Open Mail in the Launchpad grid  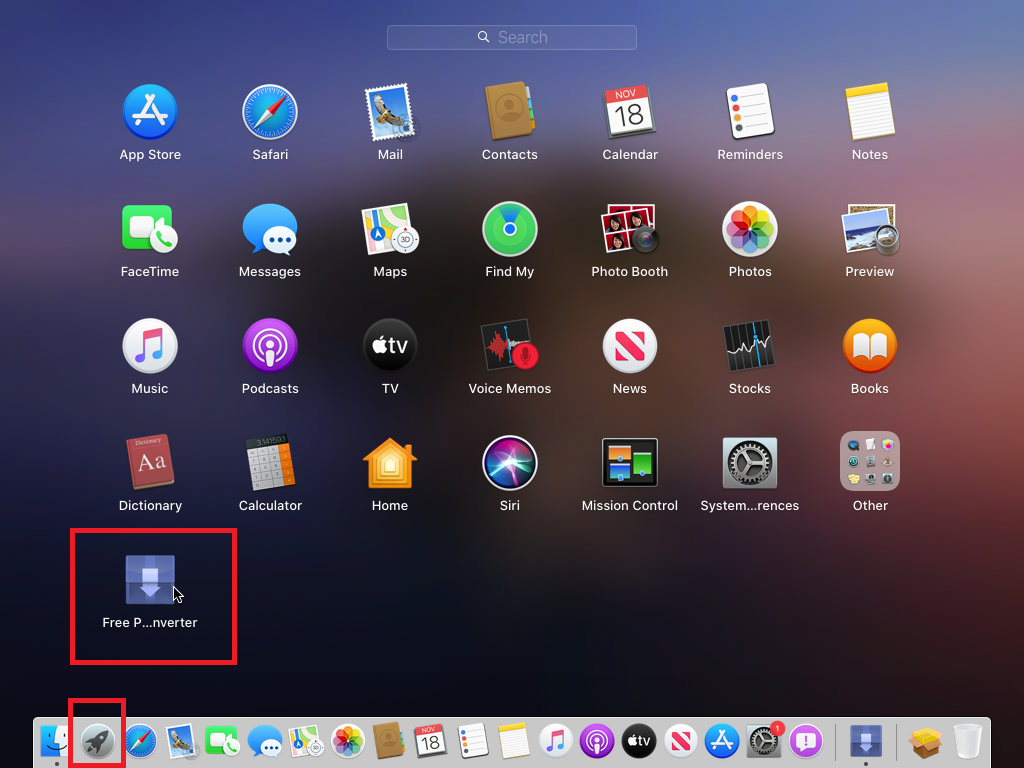(x=390, y=112)
